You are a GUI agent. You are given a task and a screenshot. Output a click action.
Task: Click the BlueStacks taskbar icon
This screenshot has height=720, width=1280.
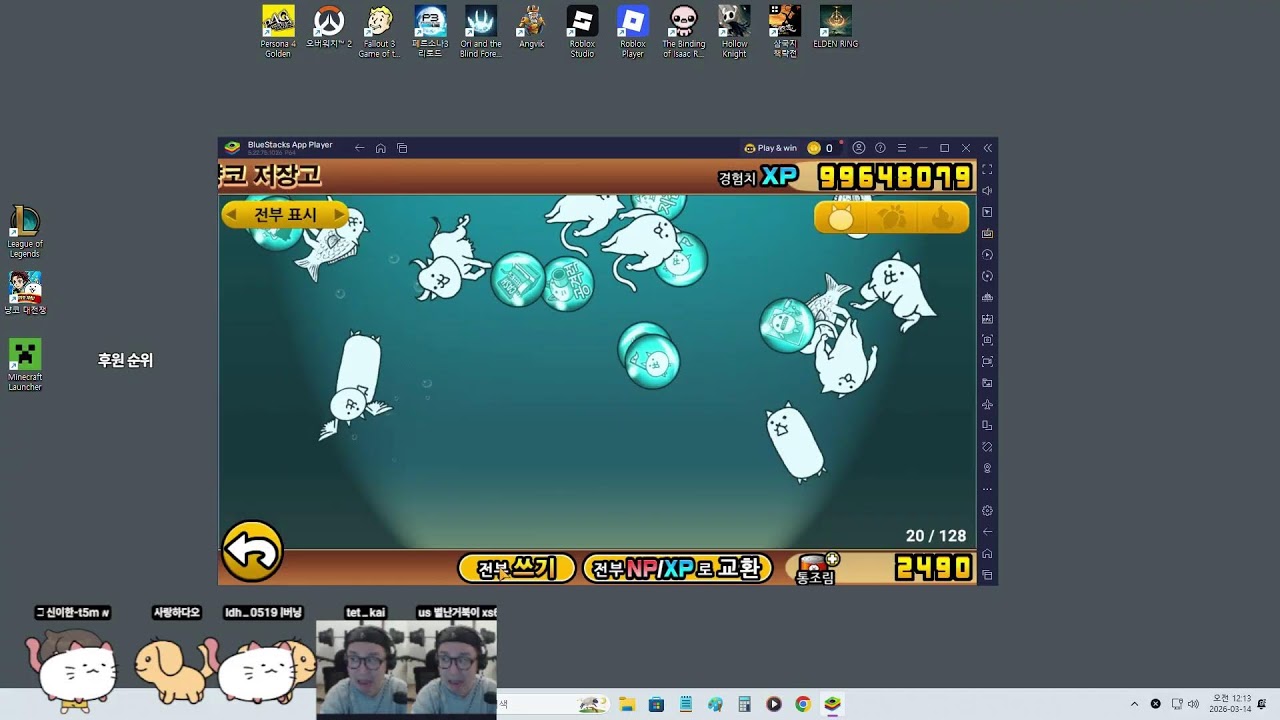[x=832, y=704]
